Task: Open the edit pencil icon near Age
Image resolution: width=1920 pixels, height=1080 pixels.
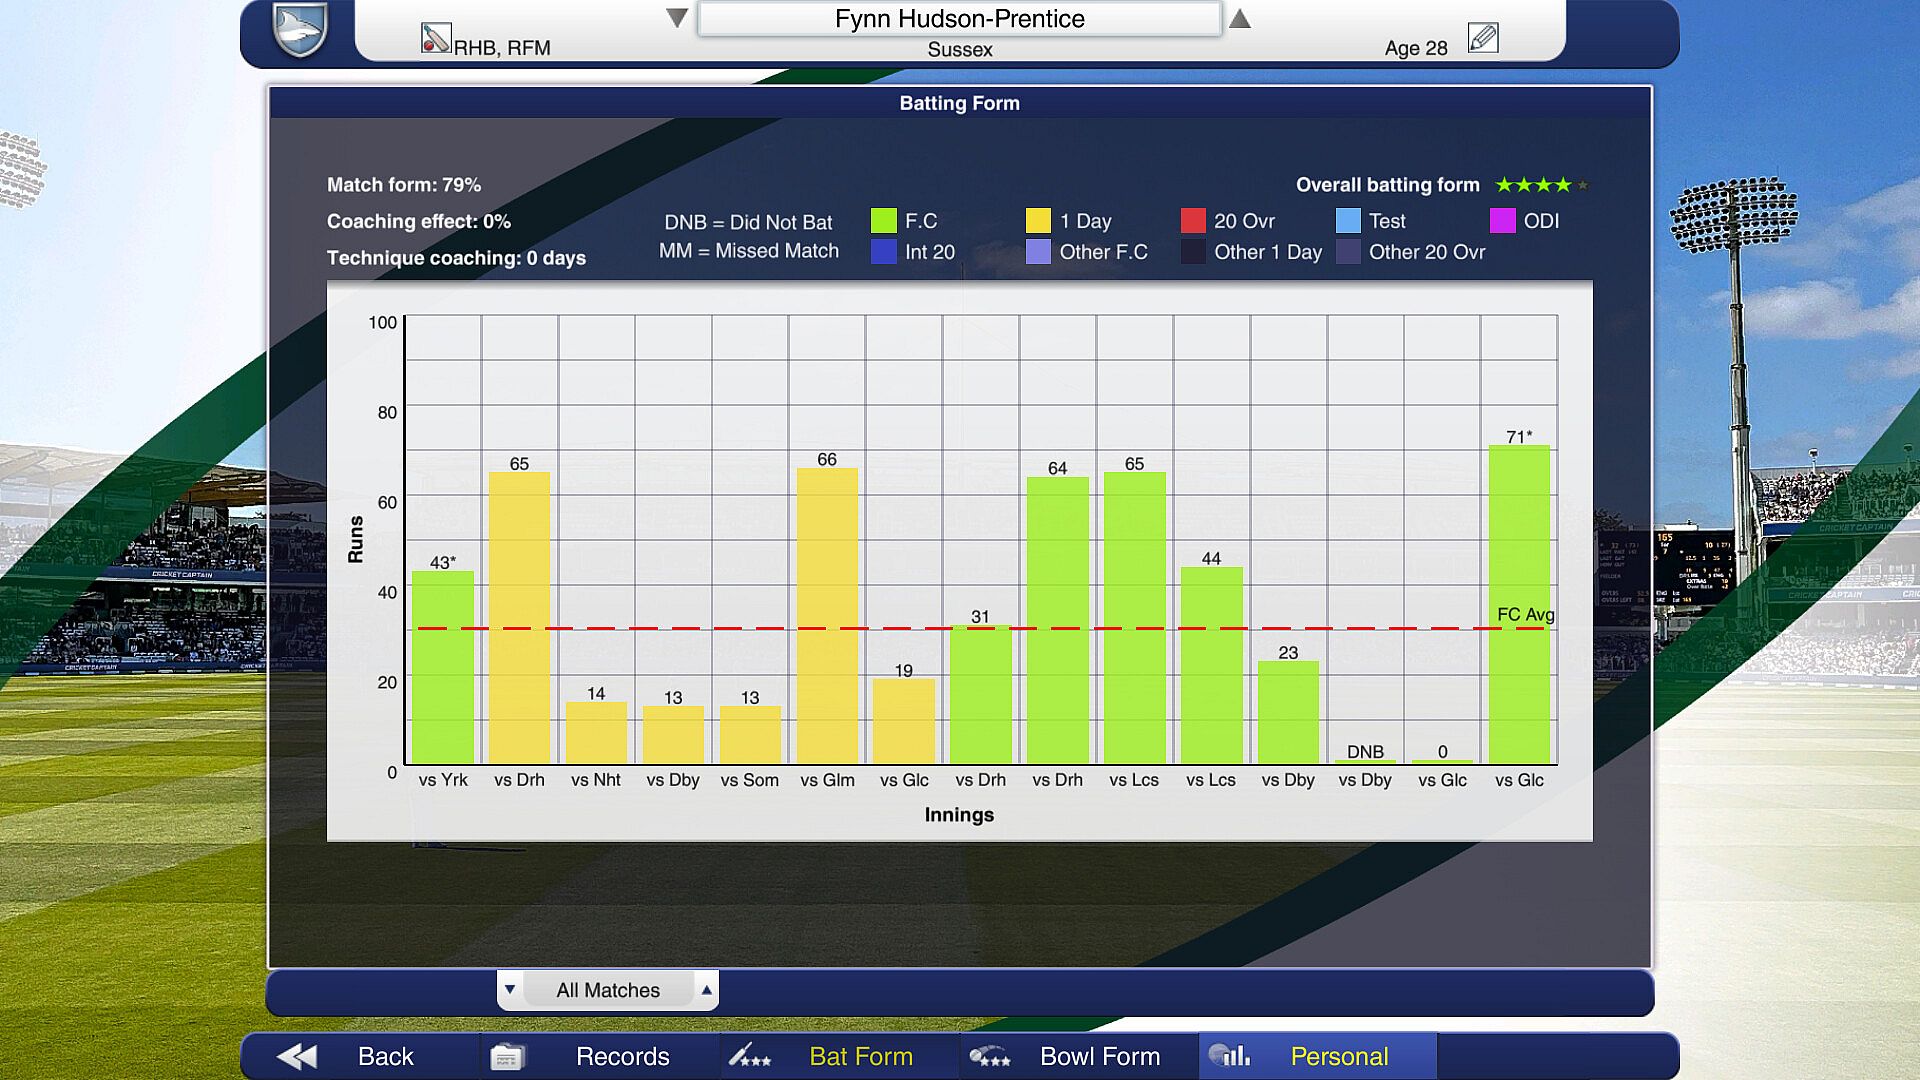Action: 1483,38
